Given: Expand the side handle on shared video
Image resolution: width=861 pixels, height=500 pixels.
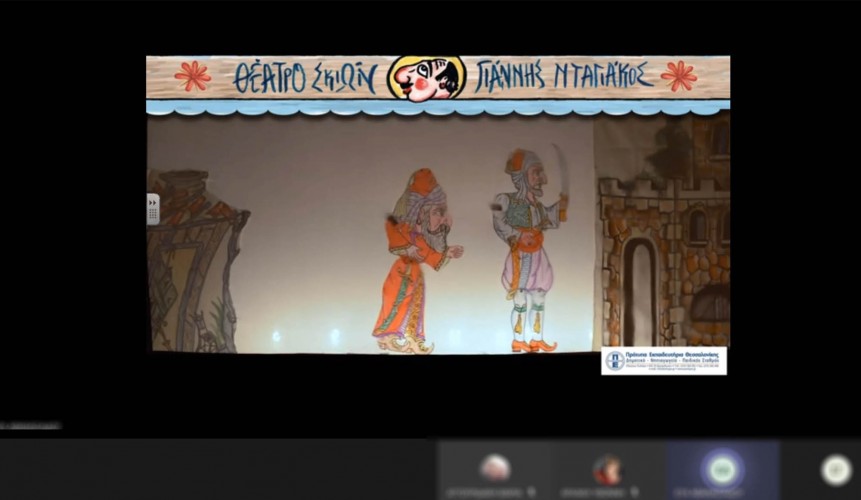Looking at the screenshot, I should click(x=153, y=208).
